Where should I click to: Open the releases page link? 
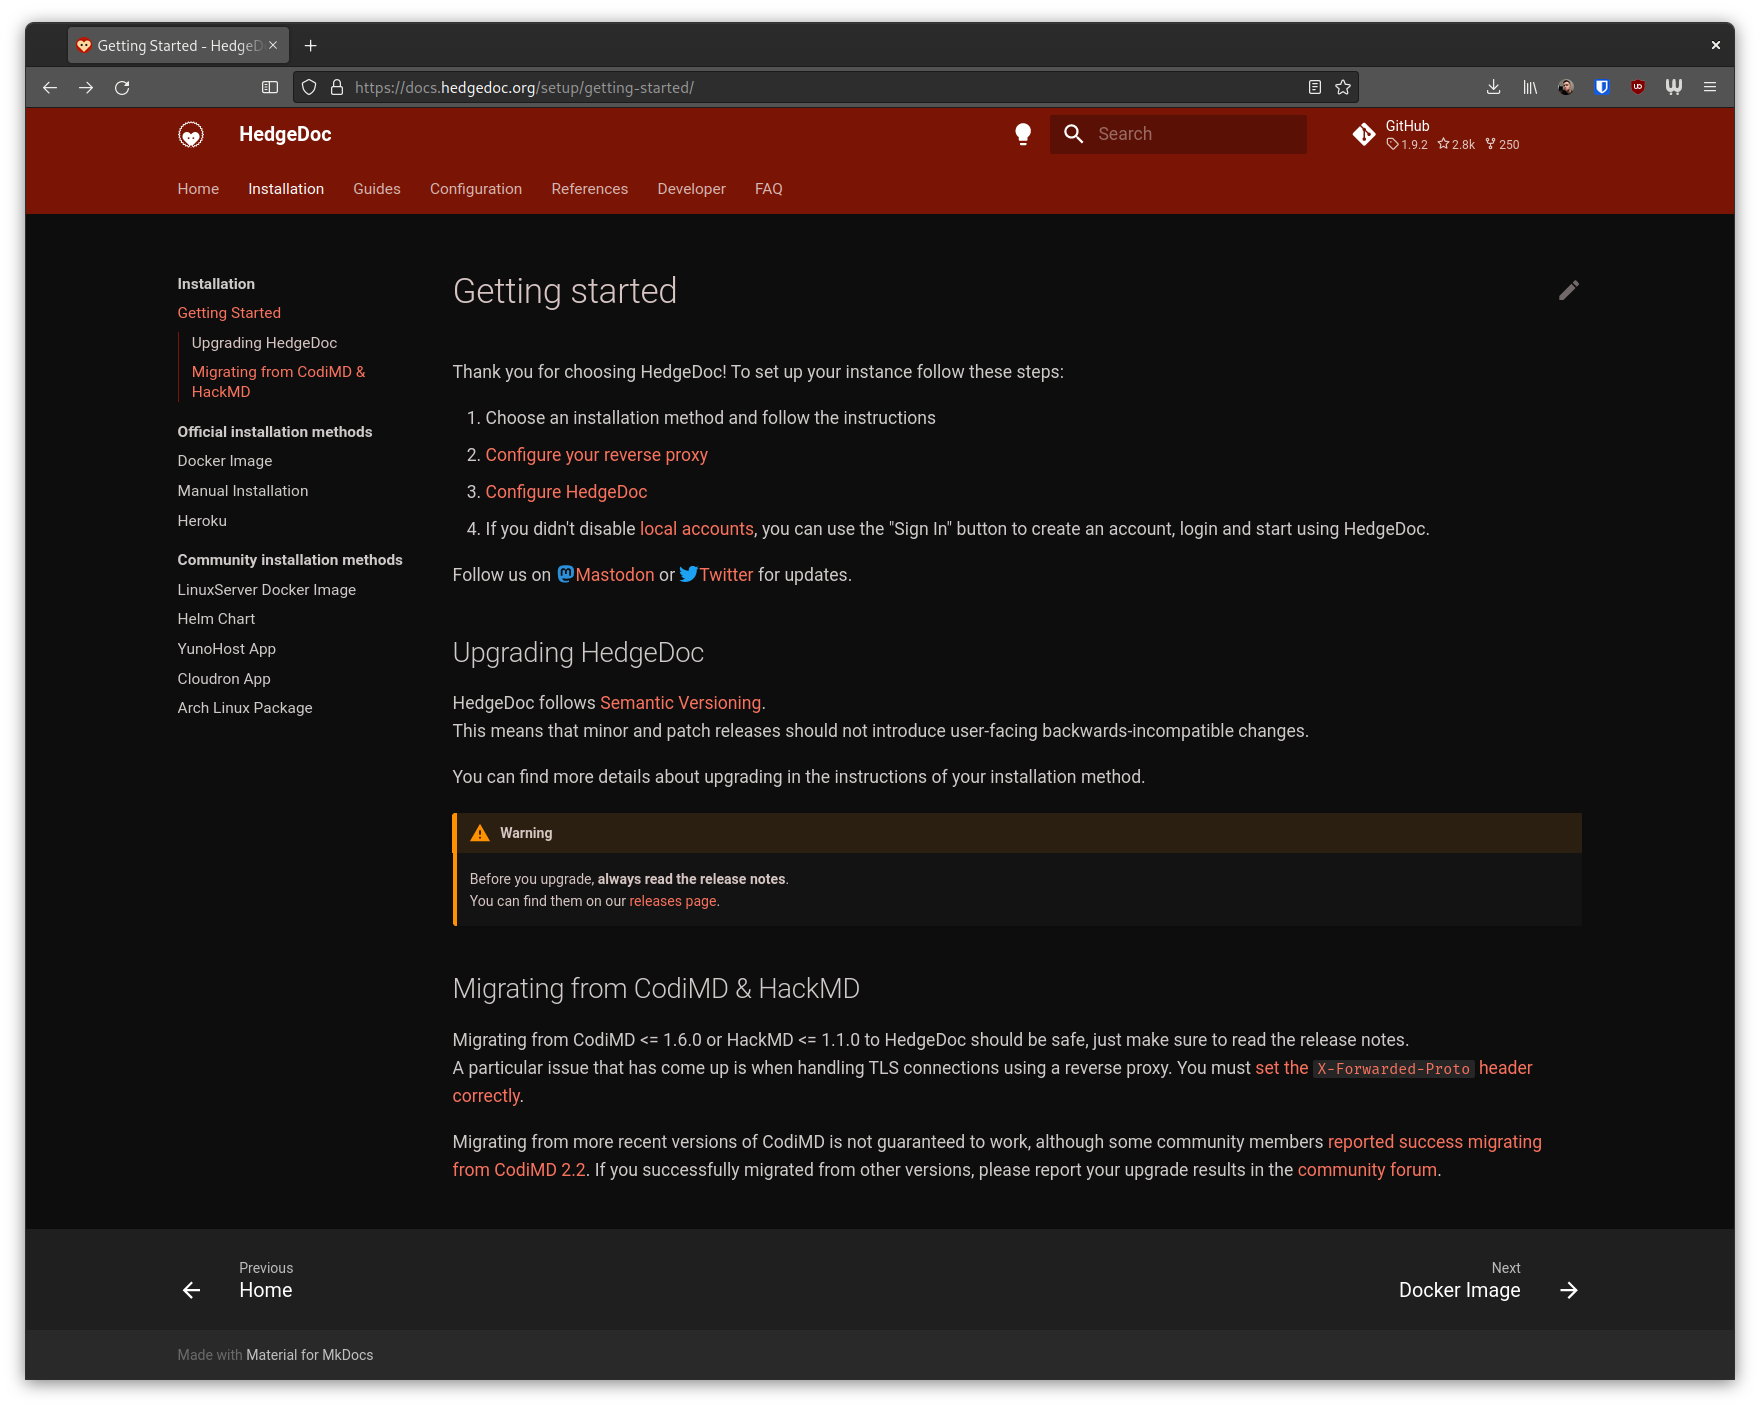tap(672, 901)
